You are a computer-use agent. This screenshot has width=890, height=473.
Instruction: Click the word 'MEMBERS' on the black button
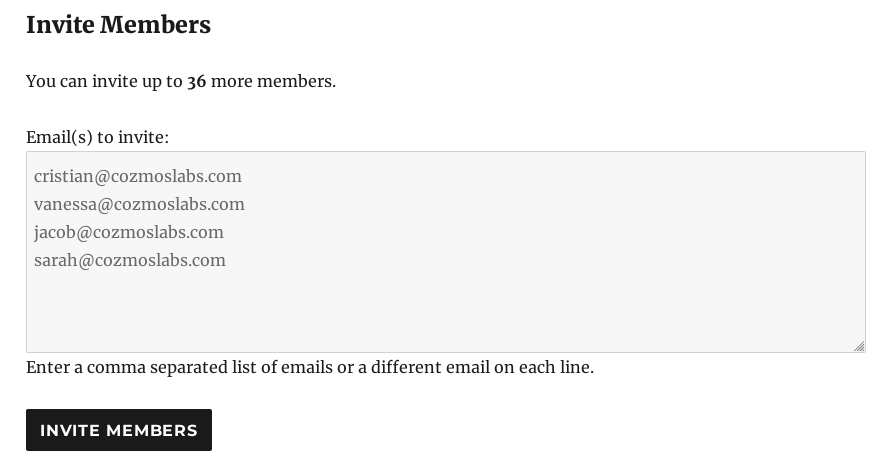point(152,430)
